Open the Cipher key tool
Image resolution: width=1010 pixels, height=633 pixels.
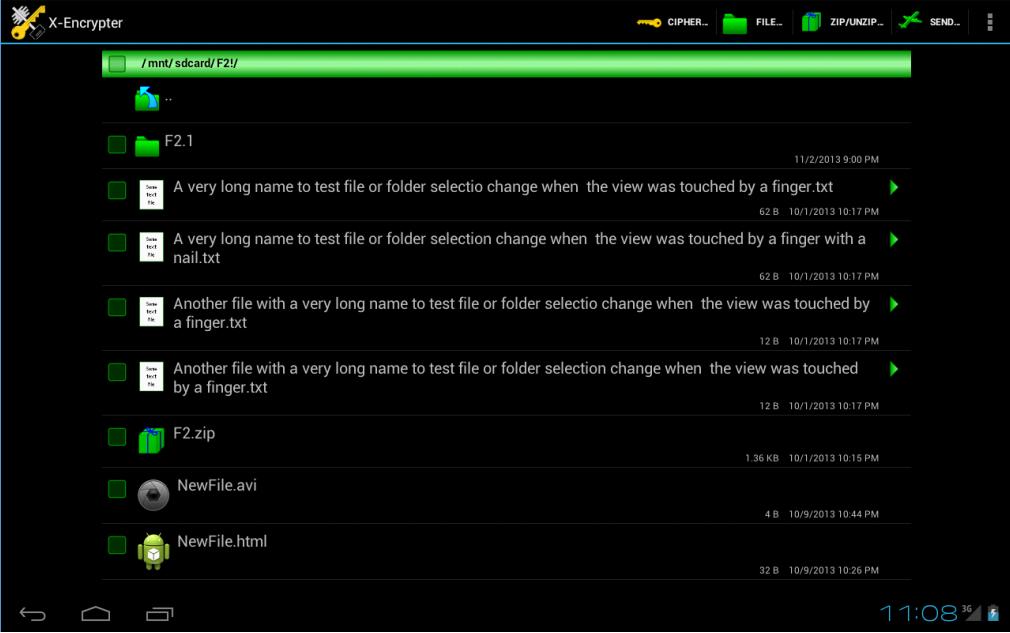(672, 22)
